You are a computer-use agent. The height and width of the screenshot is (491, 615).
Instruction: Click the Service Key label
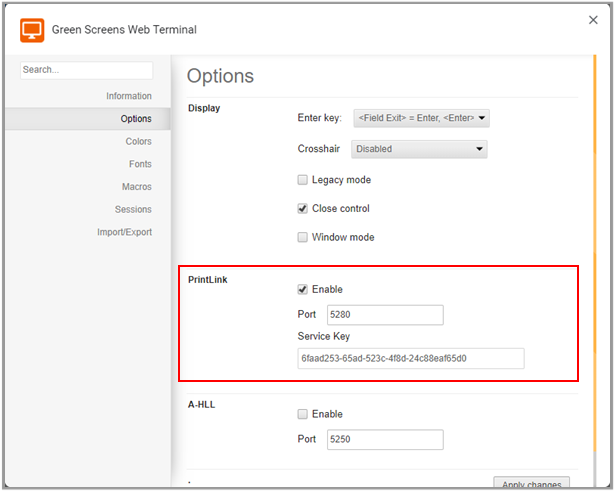[x=324, y=336]
